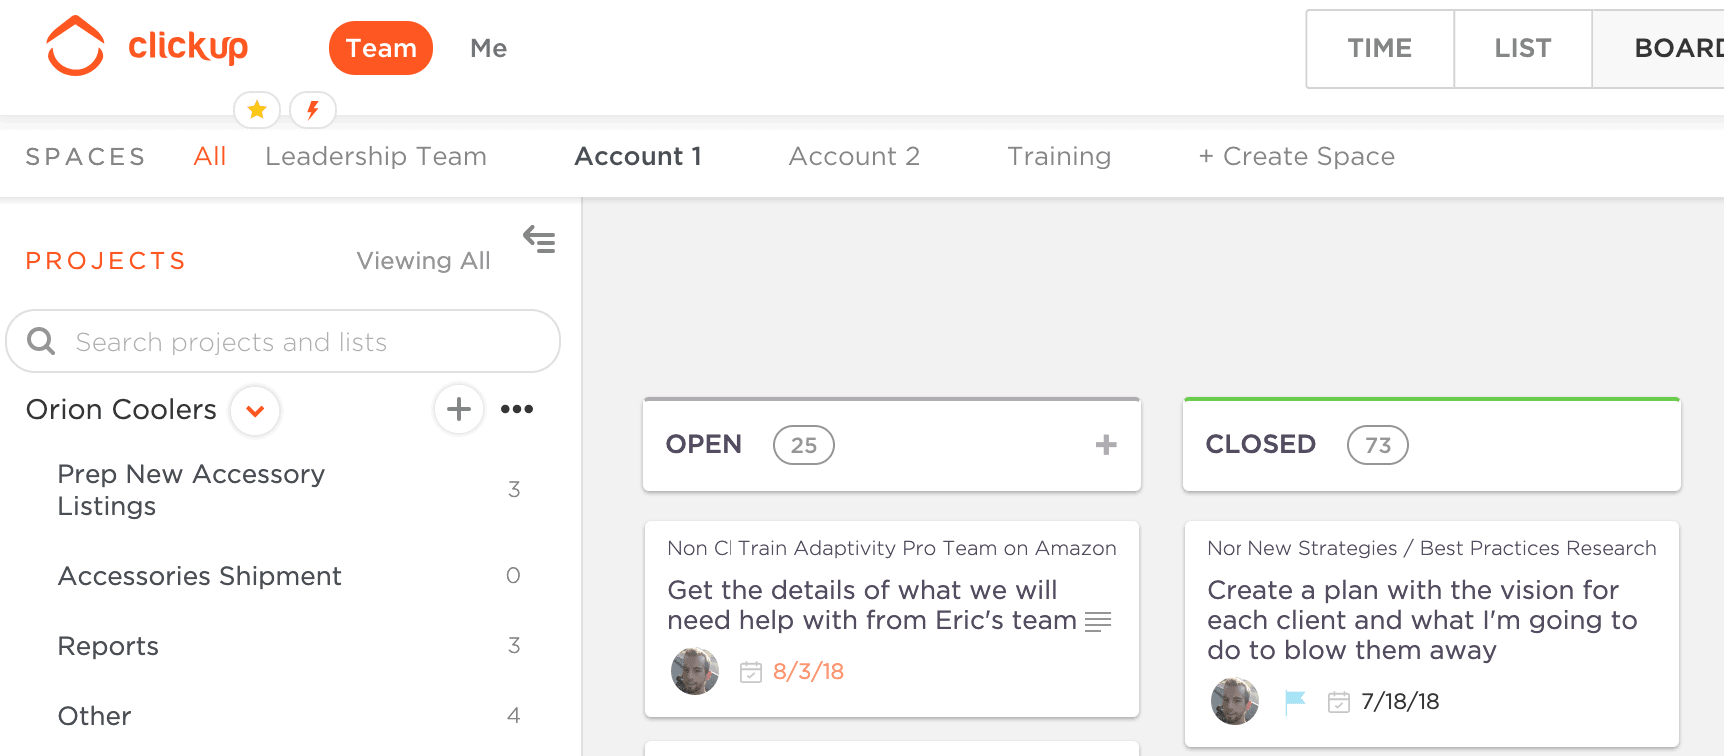Click the blue priority flag on closed task
Viewport: 1724px width, 756px height.
tap(1295, 702)
